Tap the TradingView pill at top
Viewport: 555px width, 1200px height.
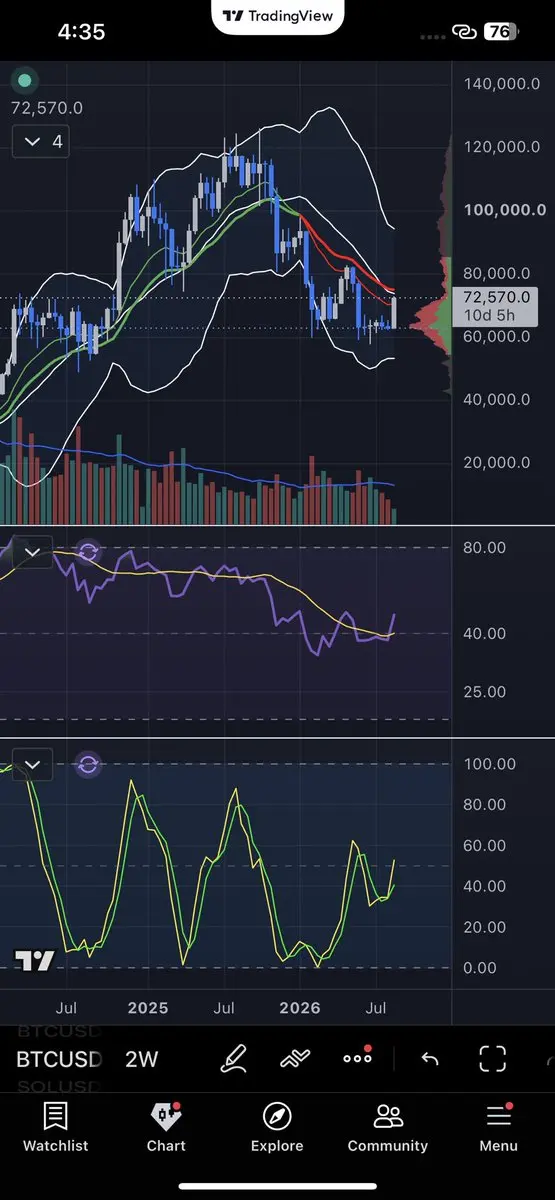[278, 16]
